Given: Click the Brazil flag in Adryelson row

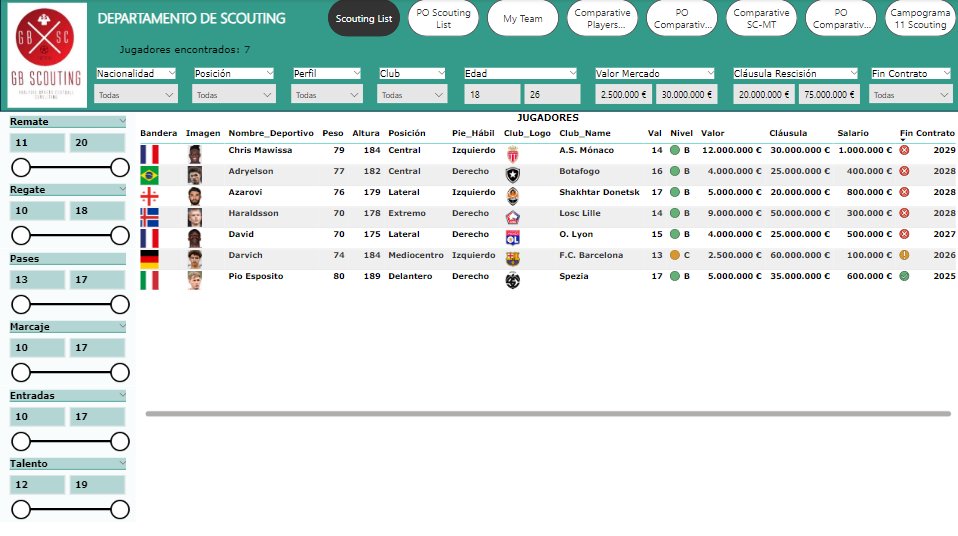Looking at the screenshot, I should coord(149,175).
